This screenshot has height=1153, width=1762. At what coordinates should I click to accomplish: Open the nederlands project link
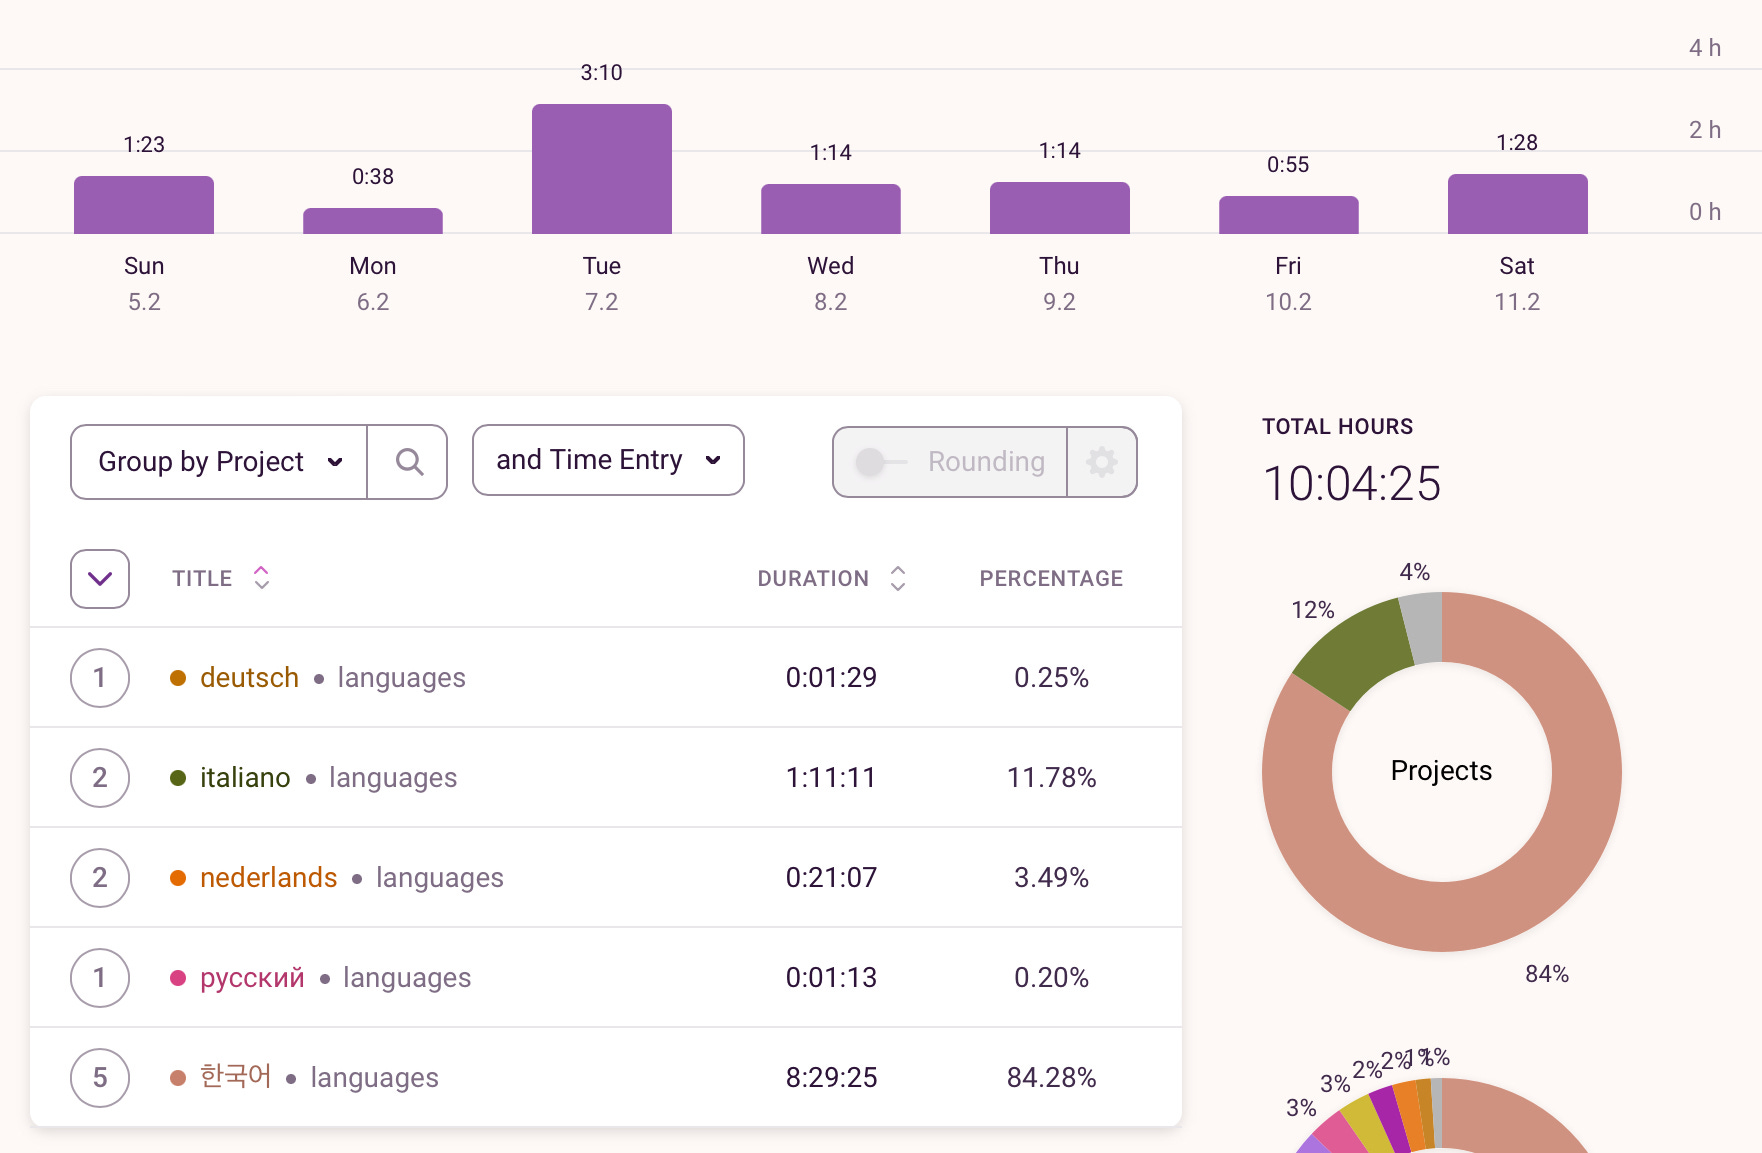pos(269,878)
